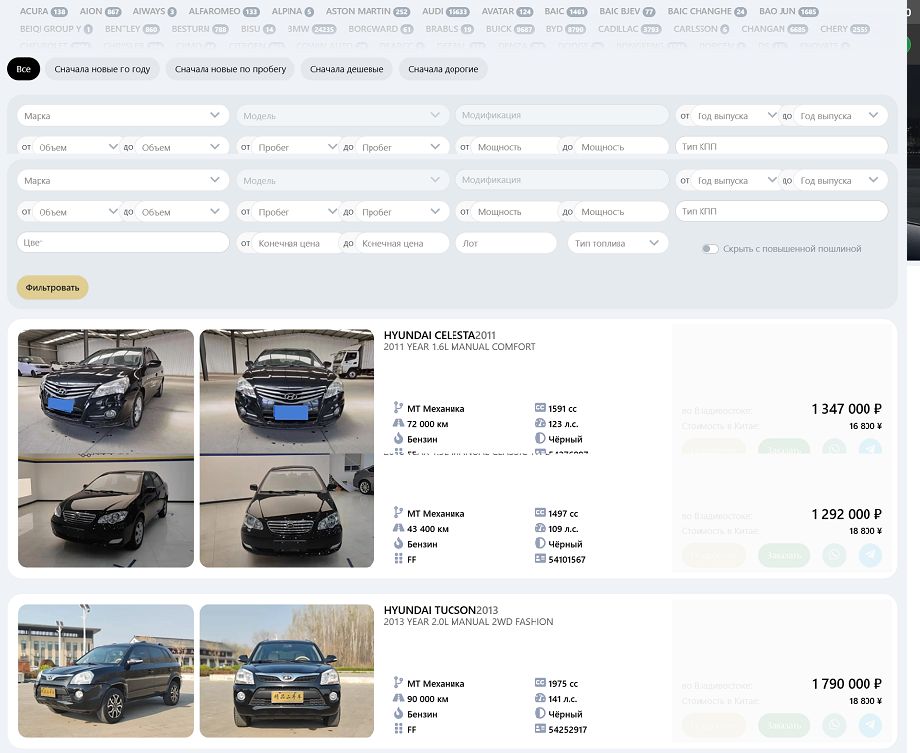Expand the Тип топлива dropdown
Screen dimensions: 920x753
pos(618,243)
